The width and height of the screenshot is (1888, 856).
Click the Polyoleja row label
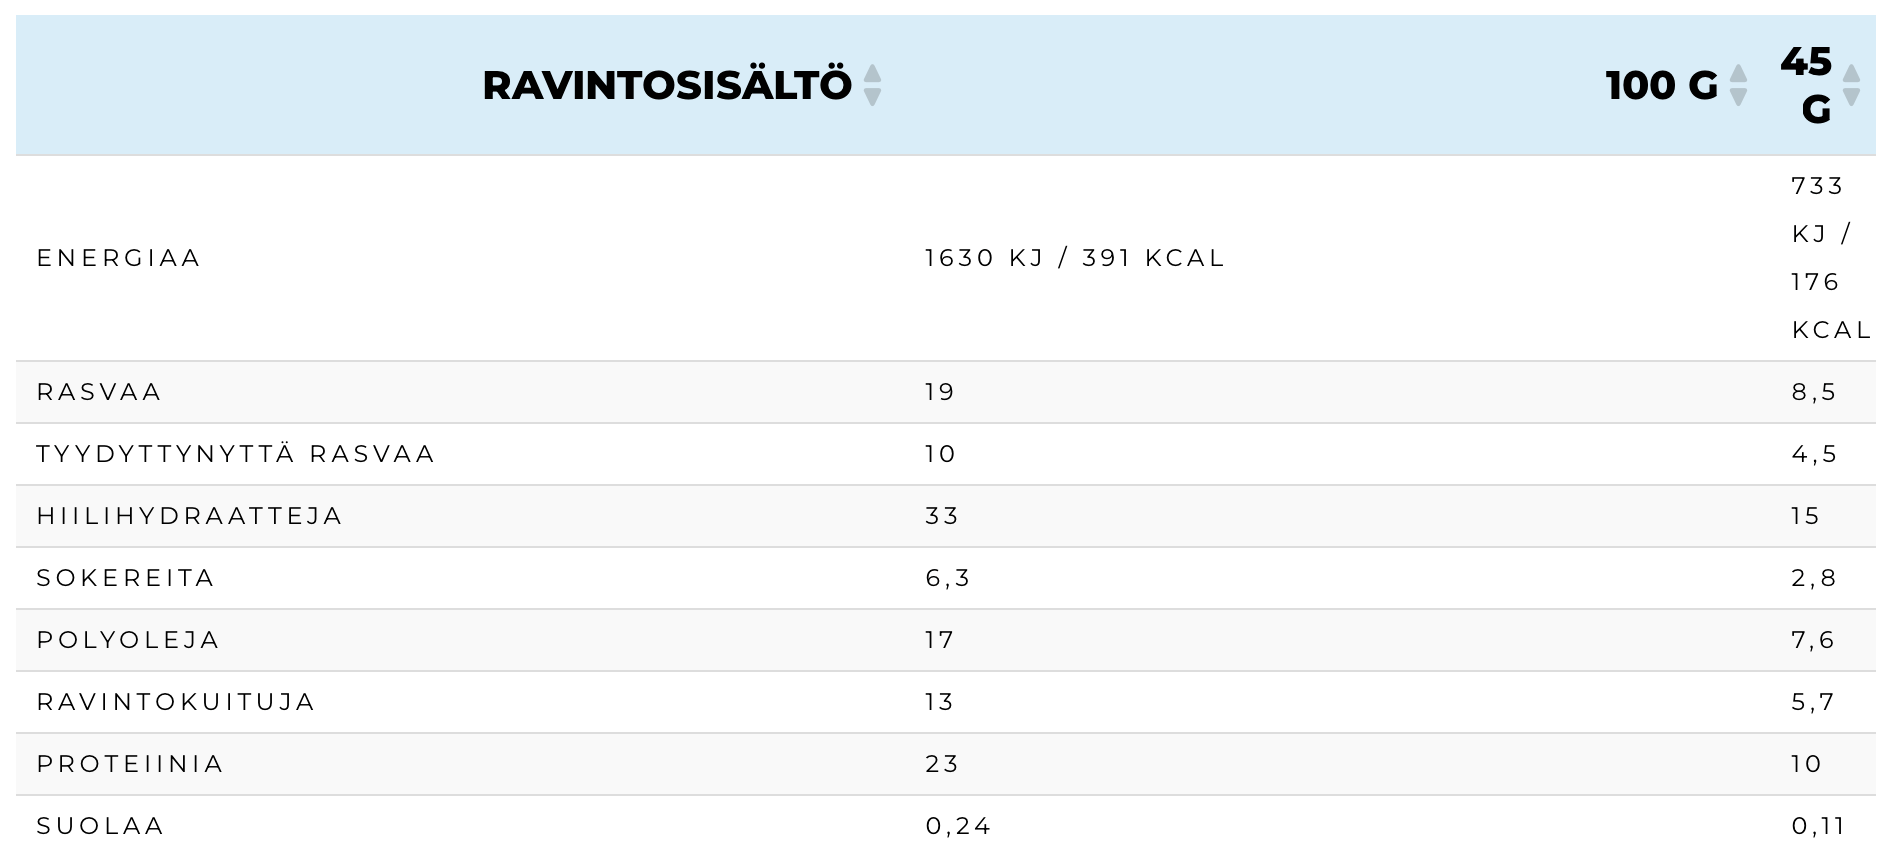(x=128, y=640)
